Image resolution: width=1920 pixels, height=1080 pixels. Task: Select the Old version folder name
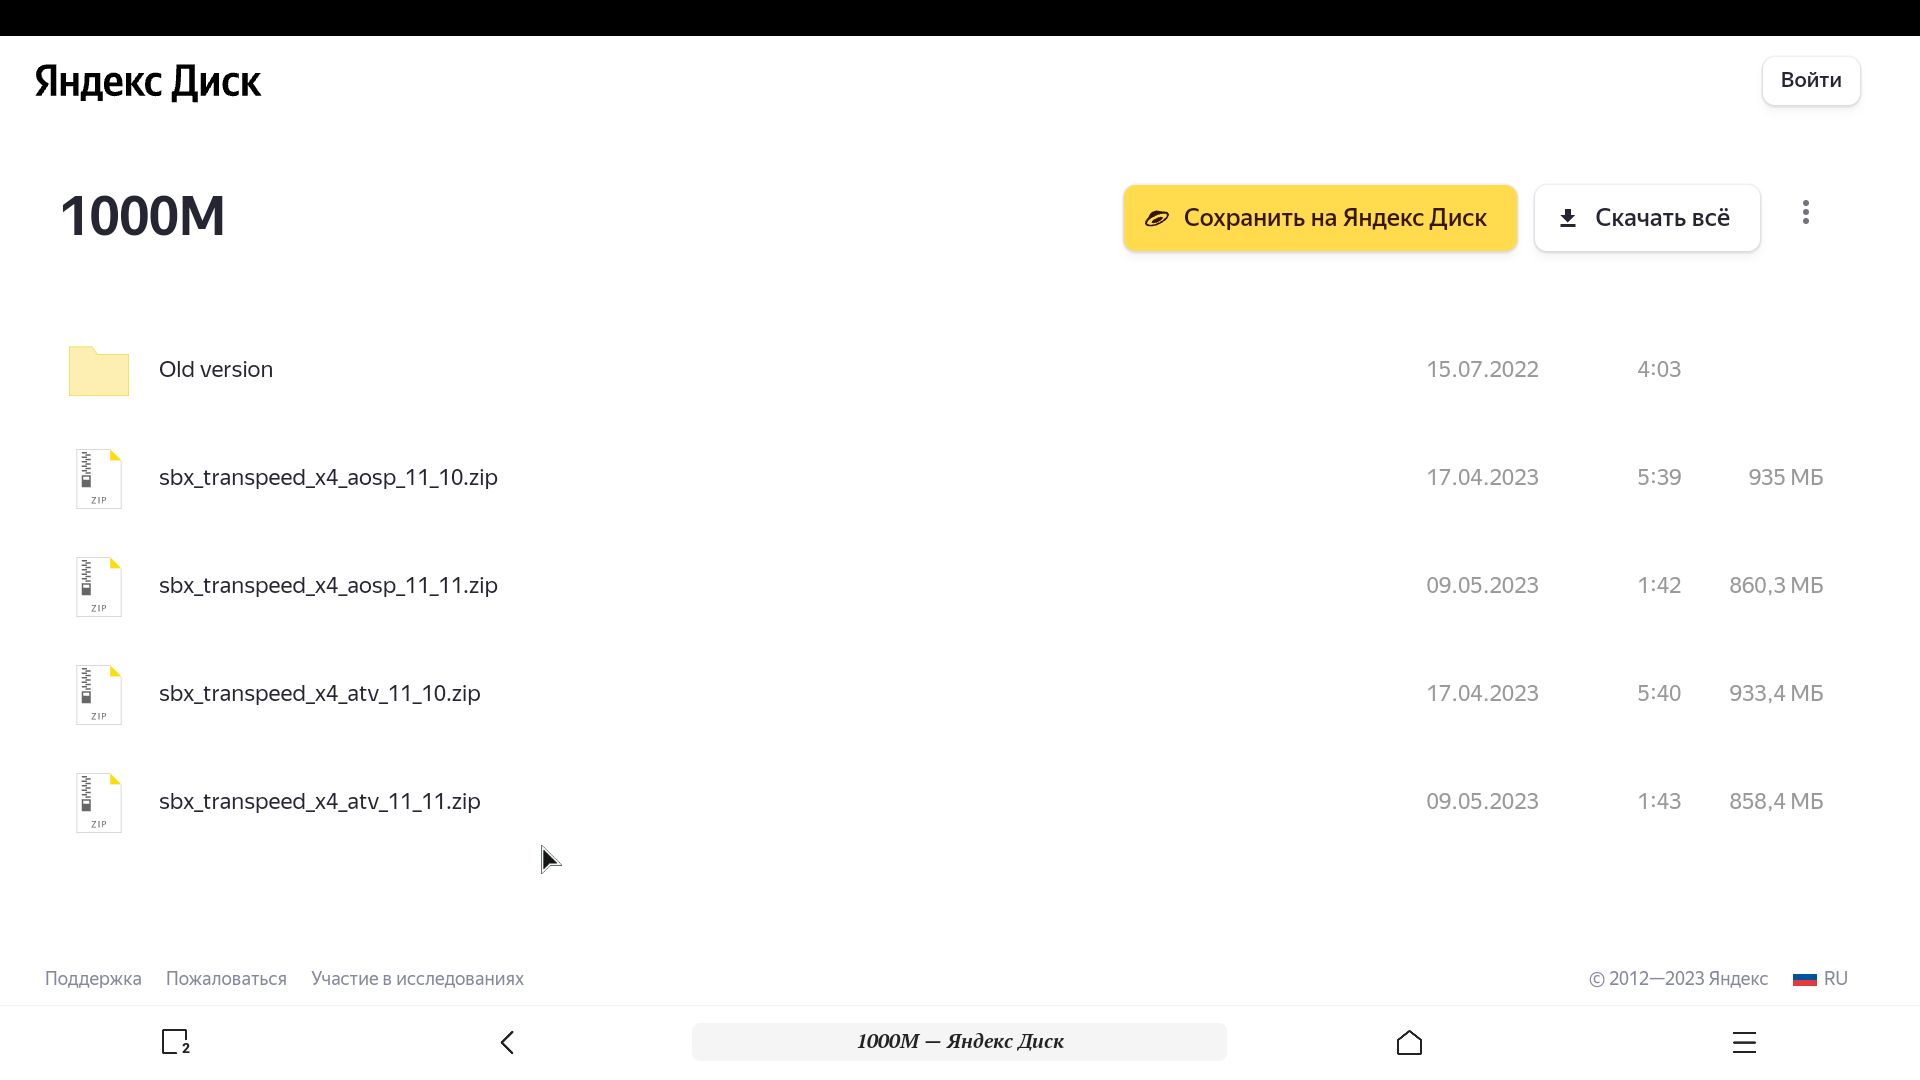[x=216, y=369]
